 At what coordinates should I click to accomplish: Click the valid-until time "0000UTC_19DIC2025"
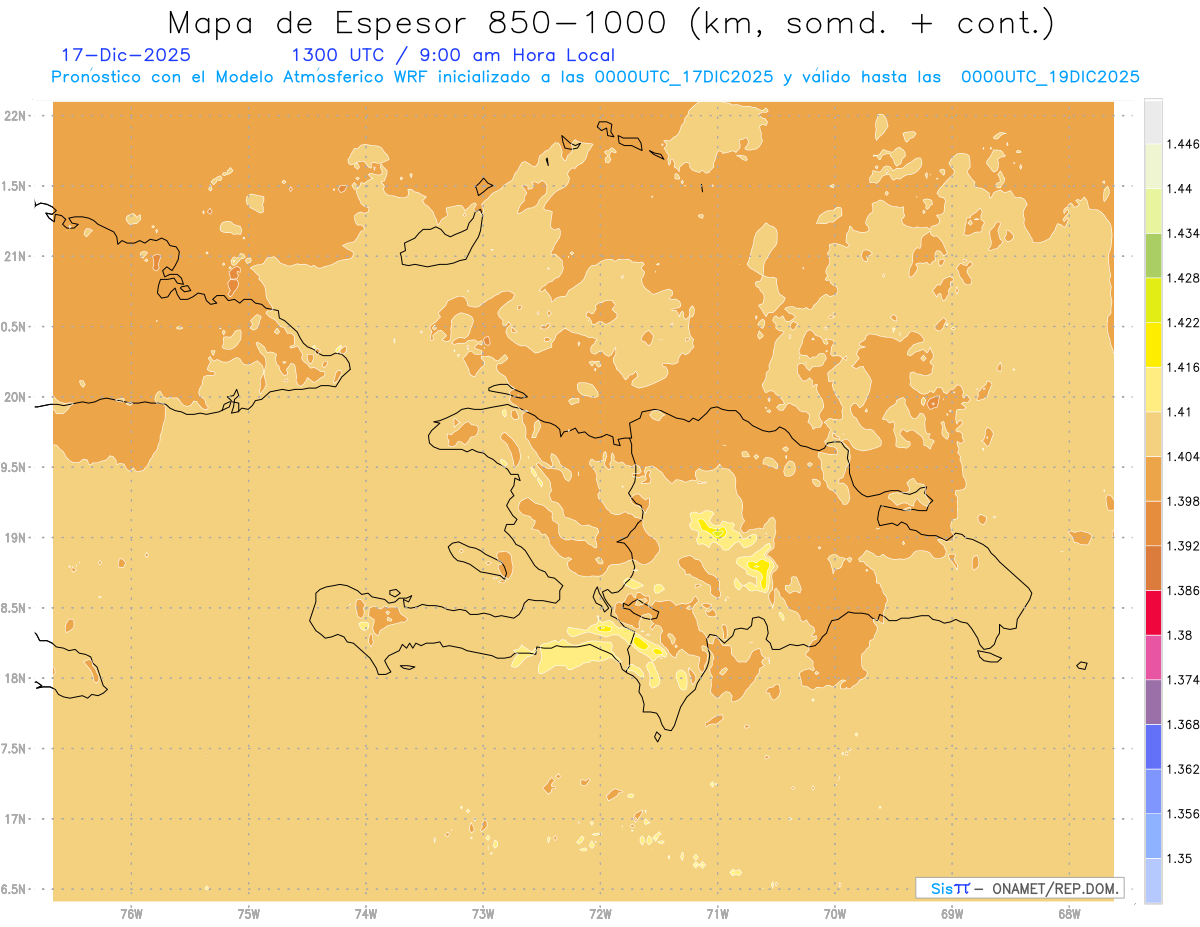click(1050, 77)
